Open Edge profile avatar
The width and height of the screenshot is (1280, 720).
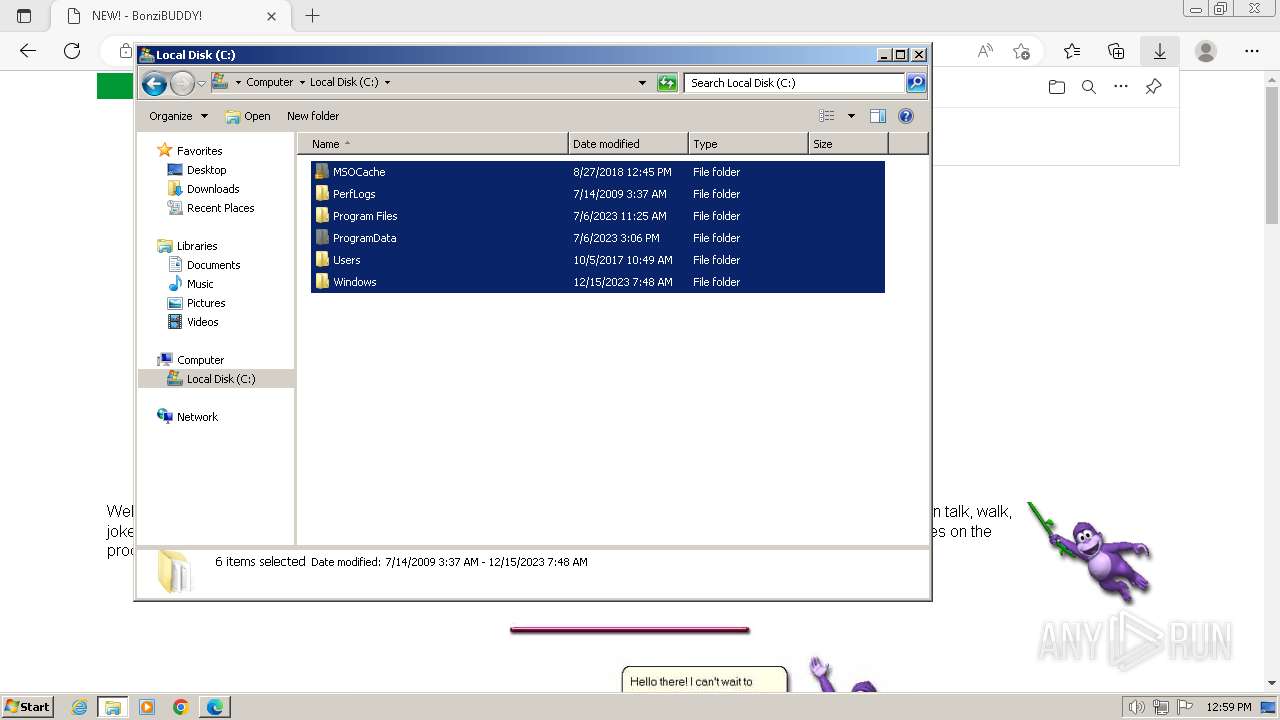coord(1206,51)
